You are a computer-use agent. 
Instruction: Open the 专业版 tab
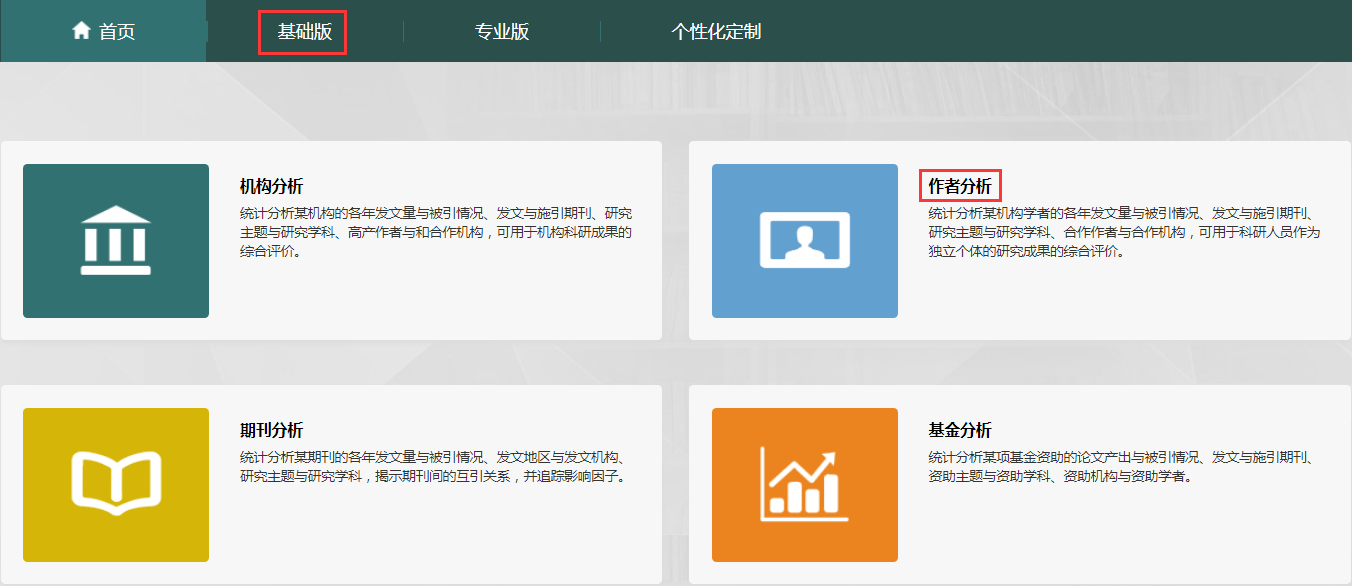pos(501,32)
